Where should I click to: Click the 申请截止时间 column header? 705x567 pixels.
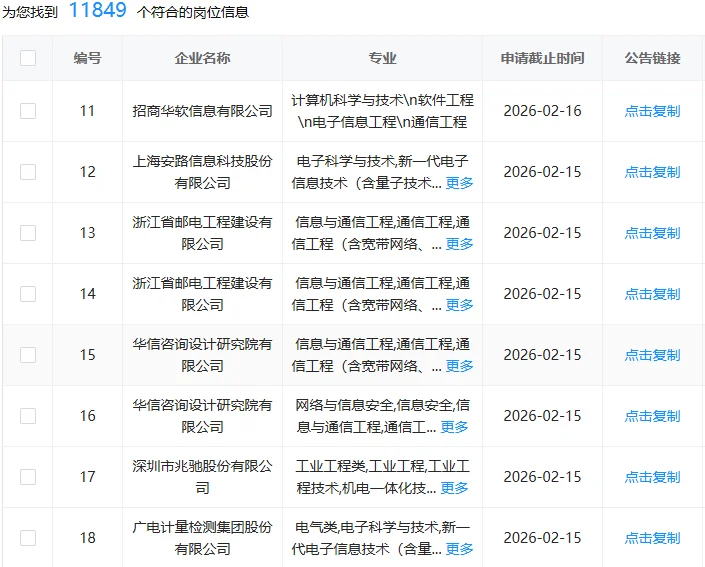542,58
